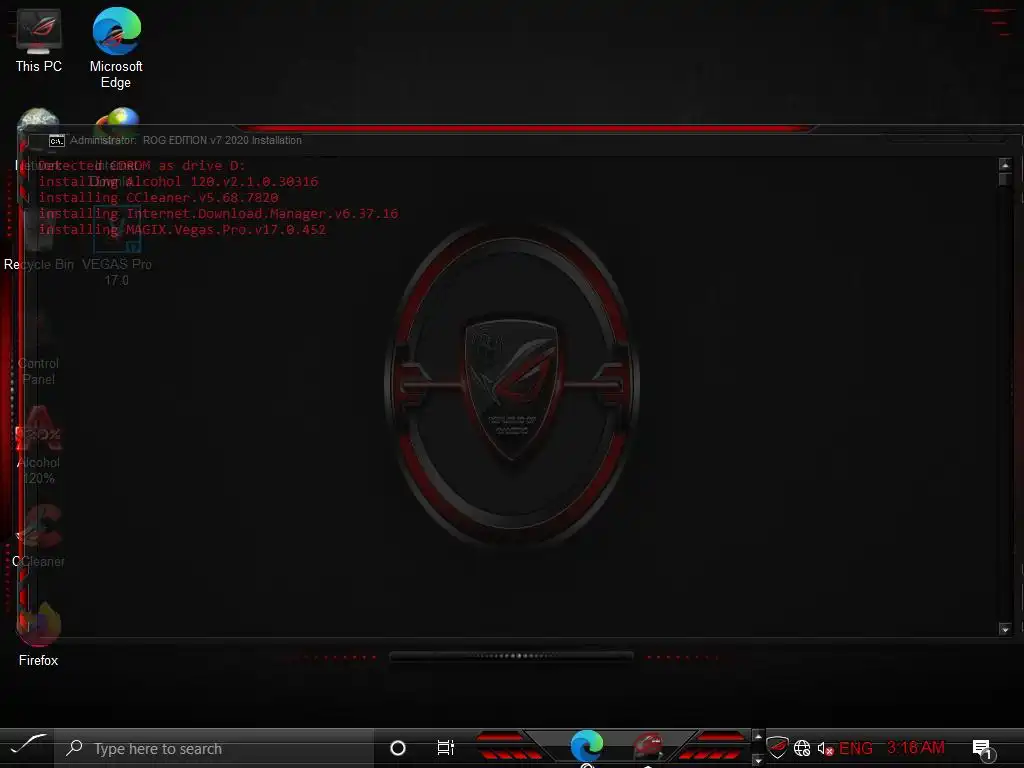Click the taskbar toolbar scroll-up arrow
Viewport: 1024px width, 768px height.
(x=758, y=737)
